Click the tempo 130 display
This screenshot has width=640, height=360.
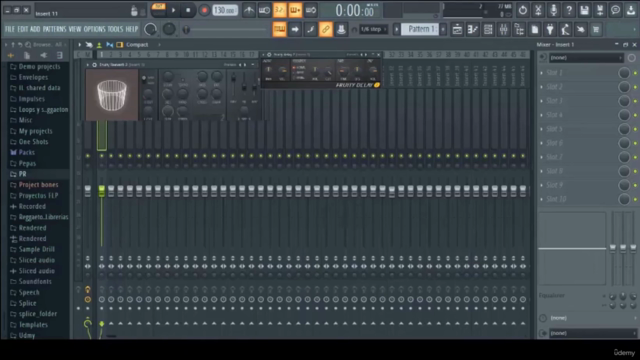click(x=225, y=10)
